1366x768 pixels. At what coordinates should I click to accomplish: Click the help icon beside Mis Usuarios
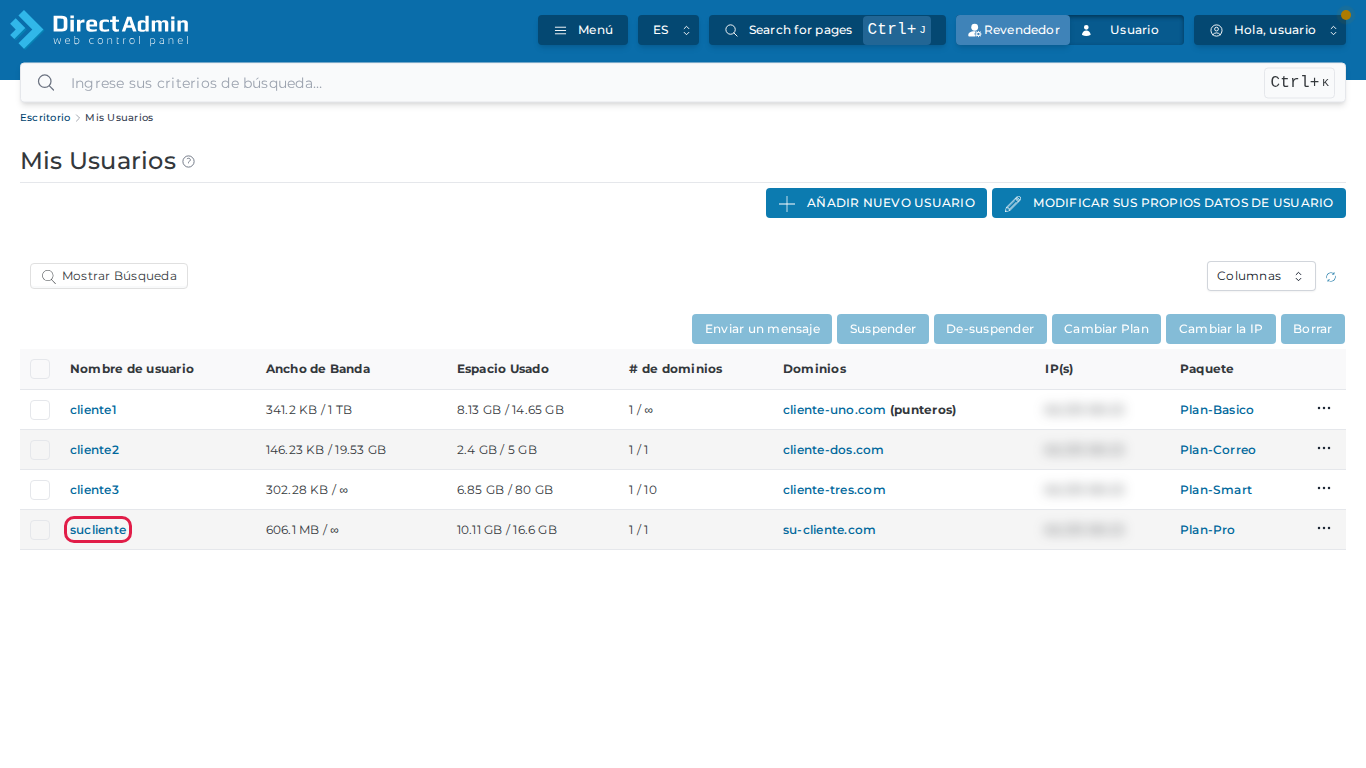(189, 162)
